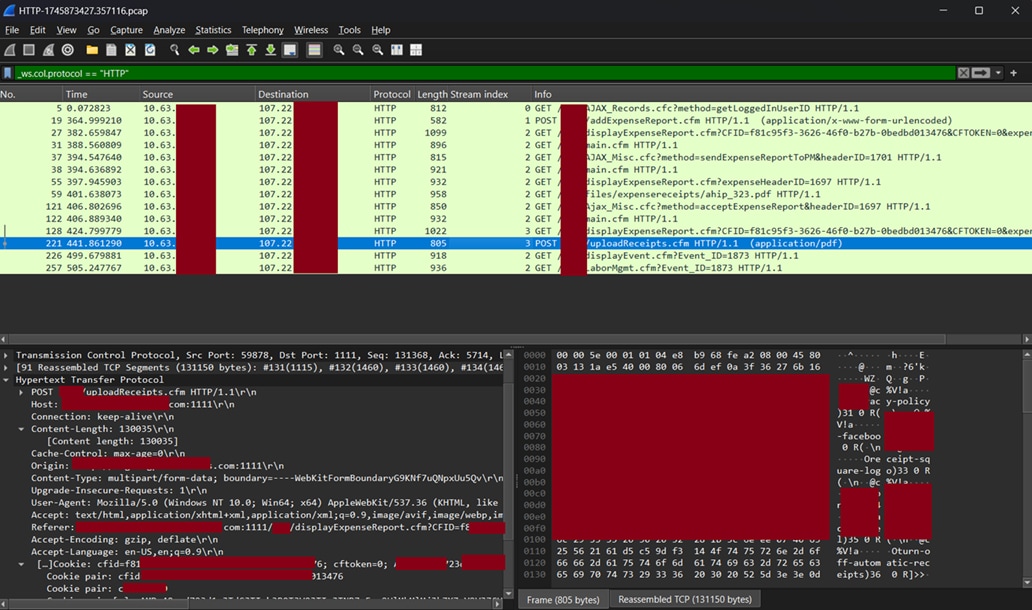This screenshot has height=610, width=1032.
Task: Go forward in packet history
Action: pos(213,50)
